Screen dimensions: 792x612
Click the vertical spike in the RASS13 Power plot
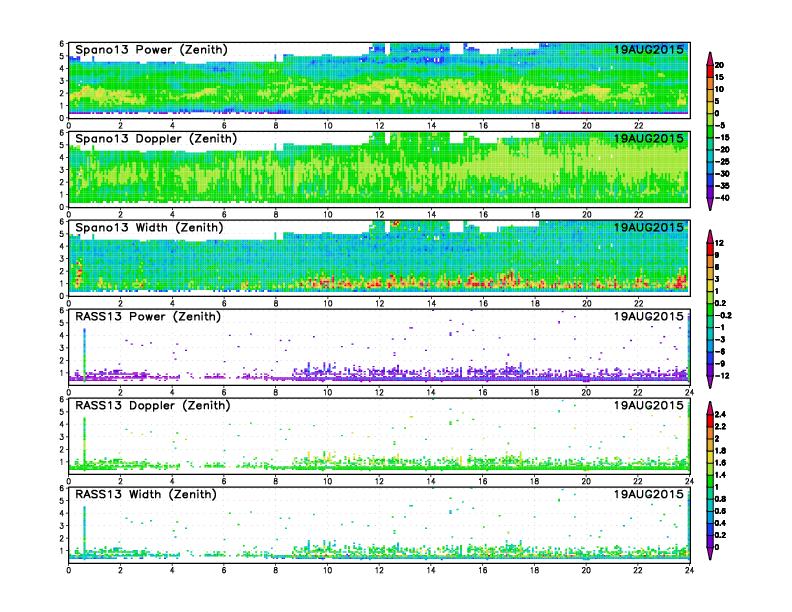coord(84,353)
